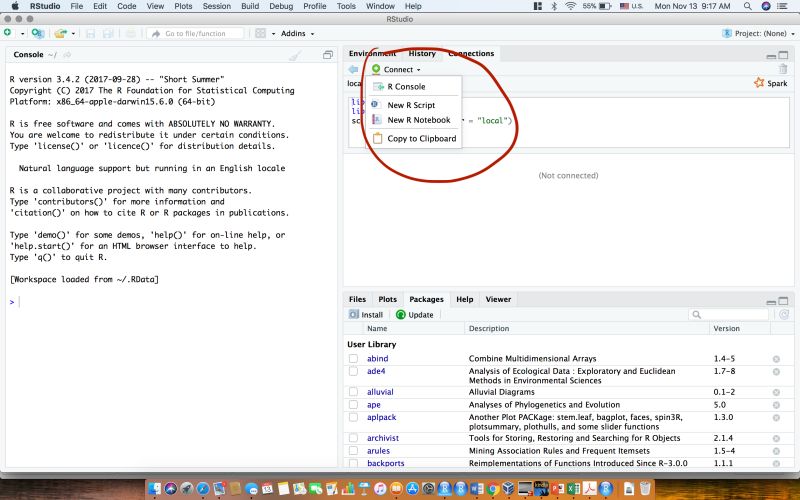Remove the abind package icon
The image size is (800, 500).
click(776, 359)
